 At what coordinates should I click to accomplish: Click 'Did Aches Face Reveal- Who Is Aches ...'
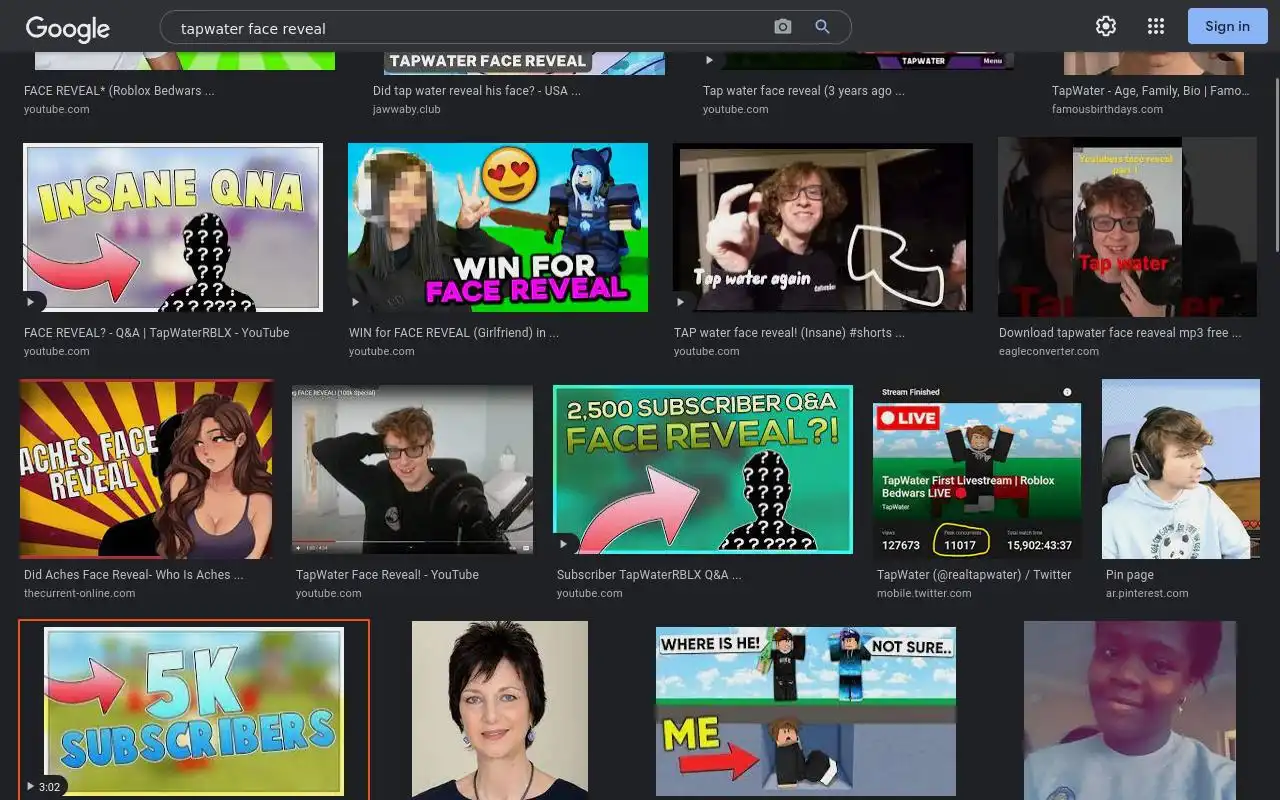[134, 575]
